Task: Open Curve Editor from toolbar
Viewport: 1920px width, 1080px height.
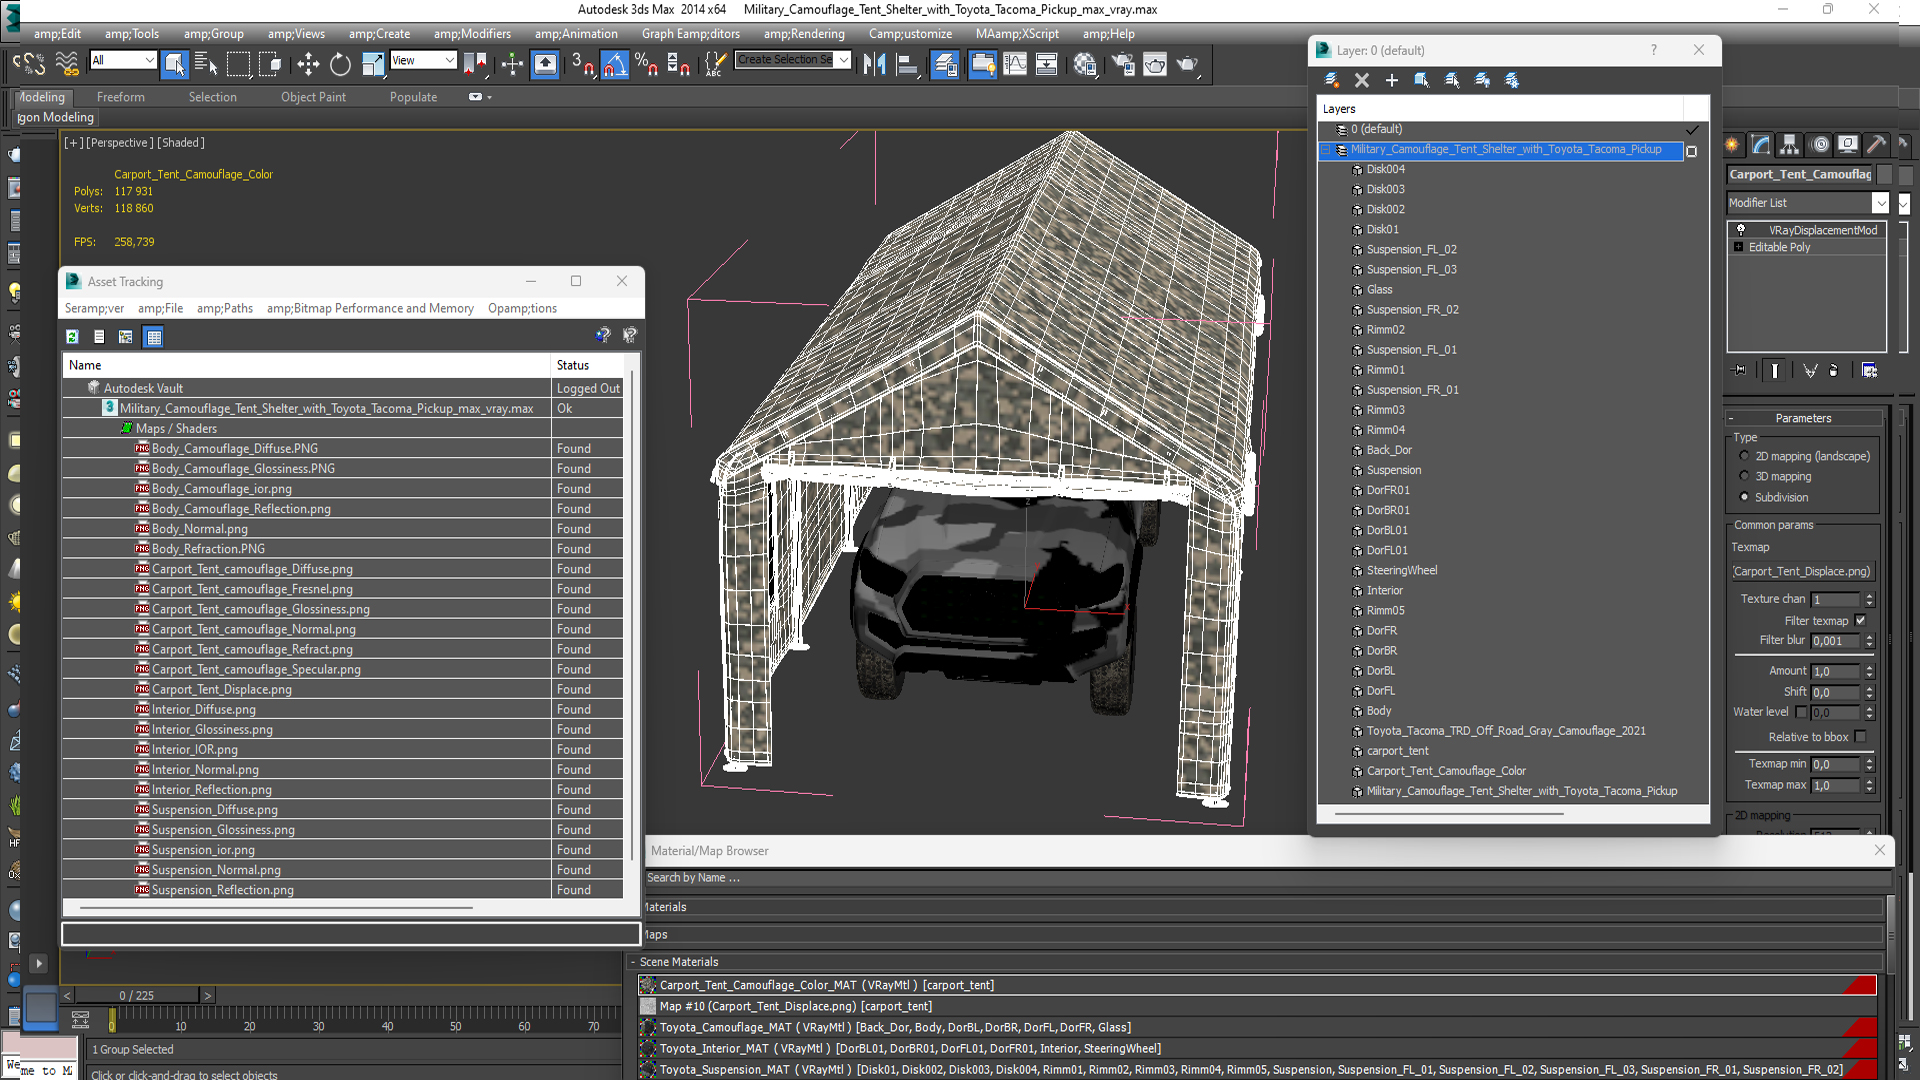Action: (1015, 64)
